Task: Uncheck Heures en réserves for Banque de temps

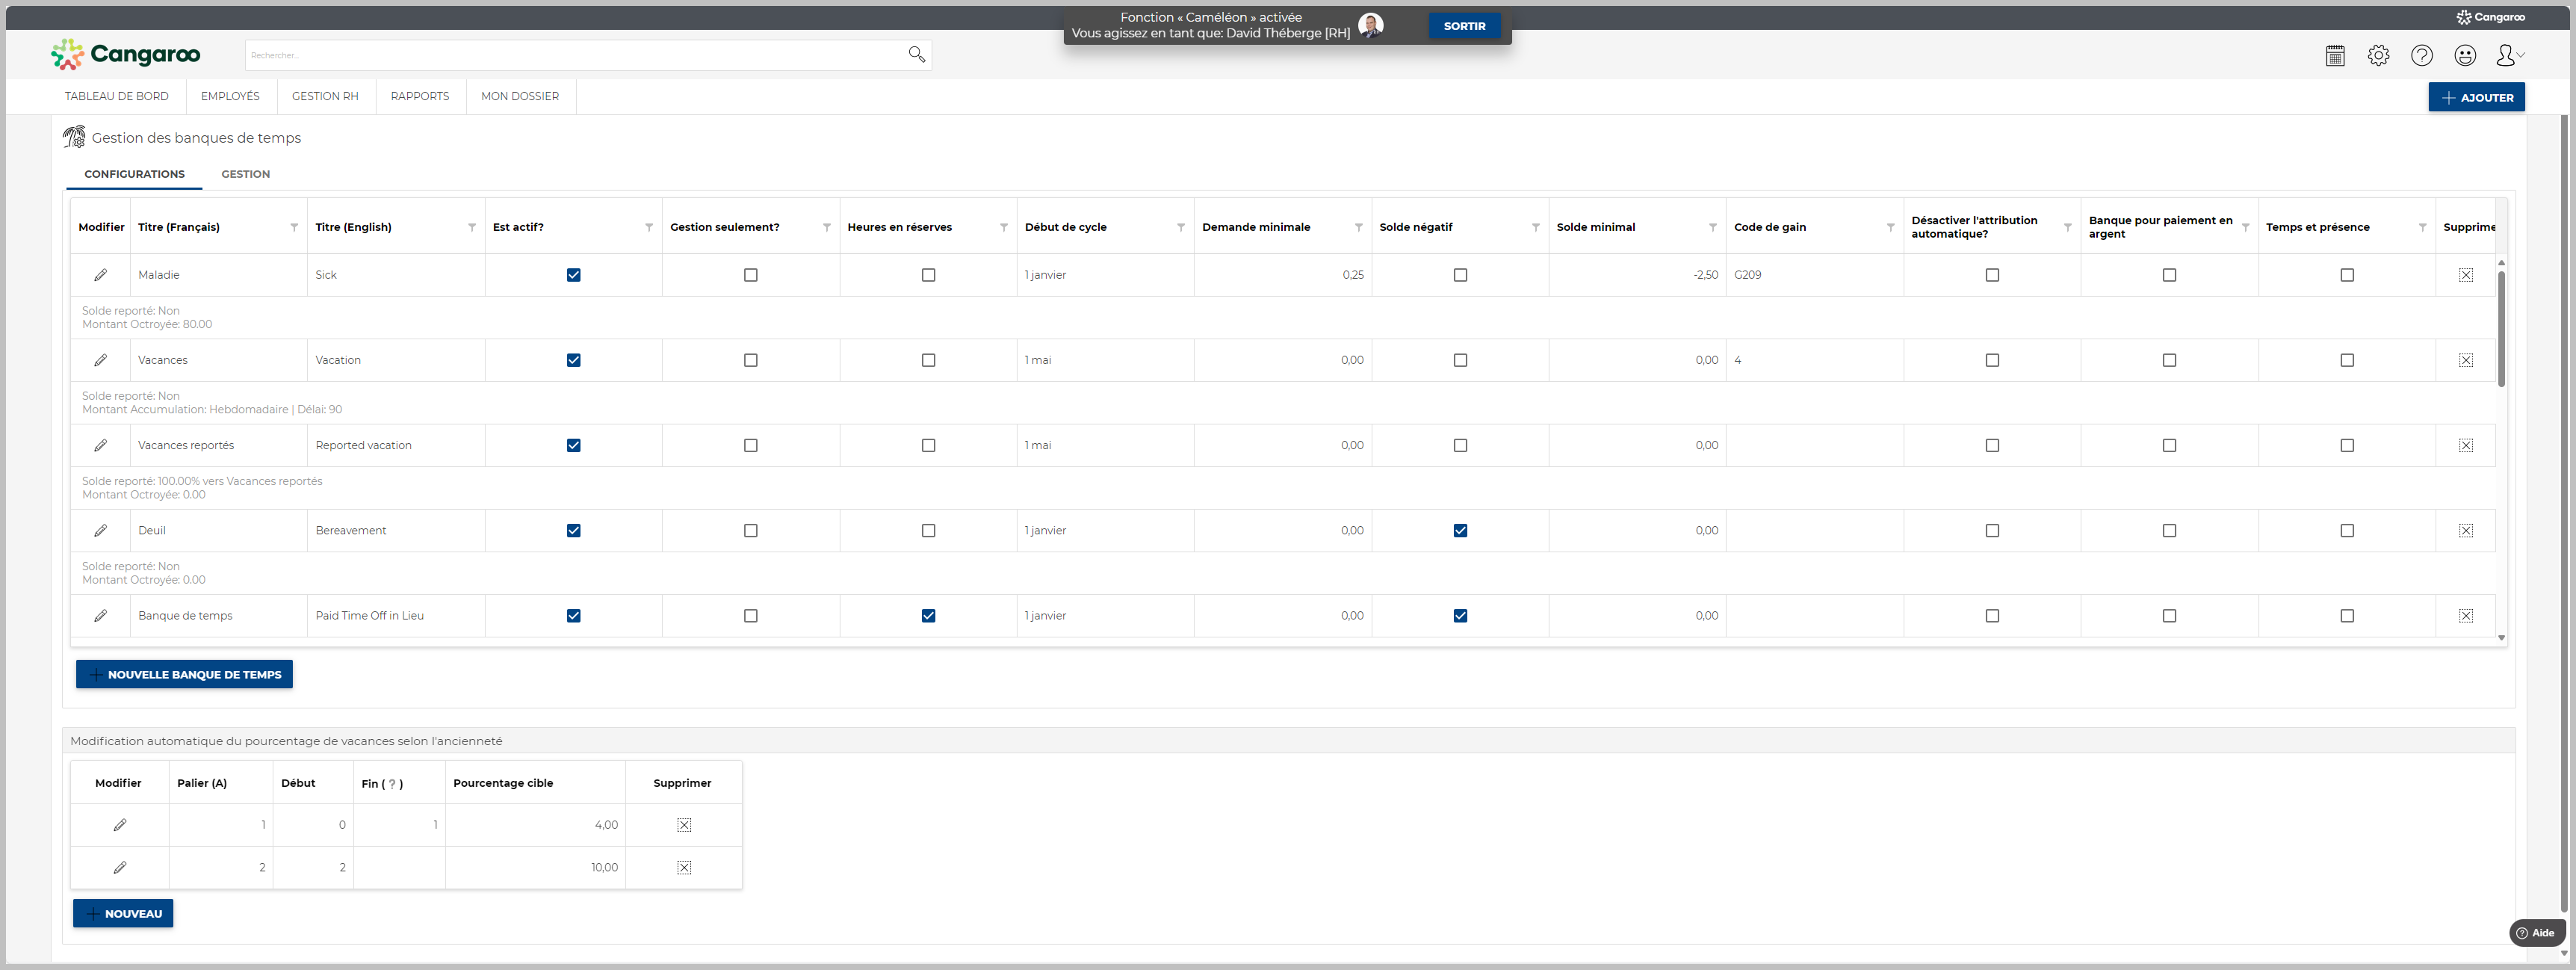Action: (x=928, y=616)
